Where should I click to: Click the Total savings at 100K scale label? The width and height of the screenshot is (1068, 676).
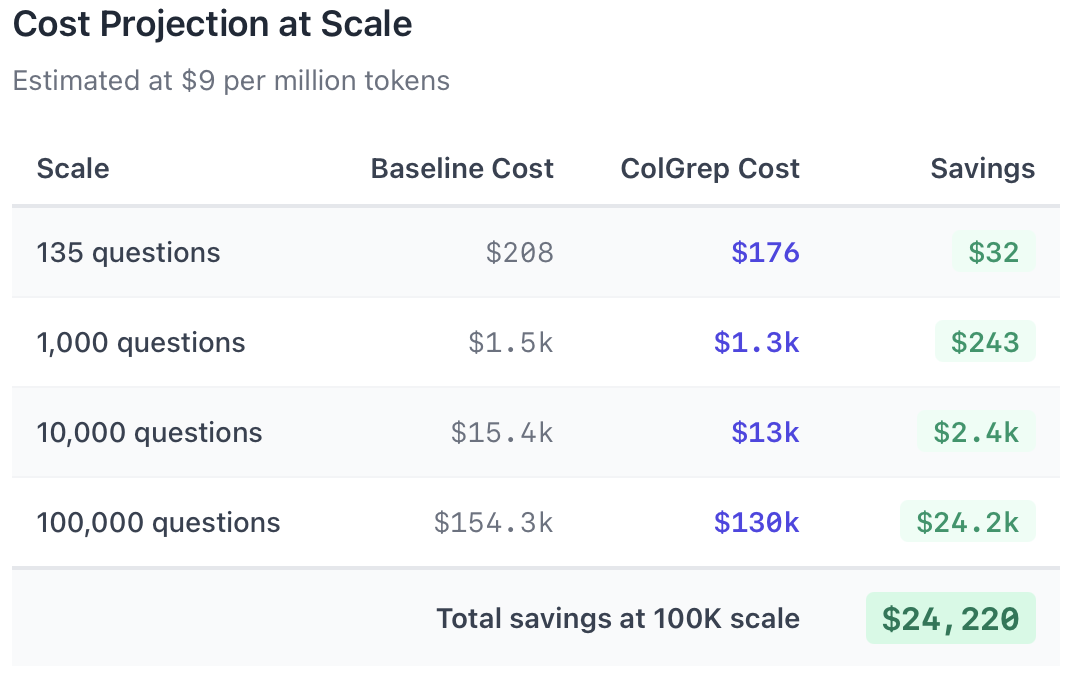617,619
